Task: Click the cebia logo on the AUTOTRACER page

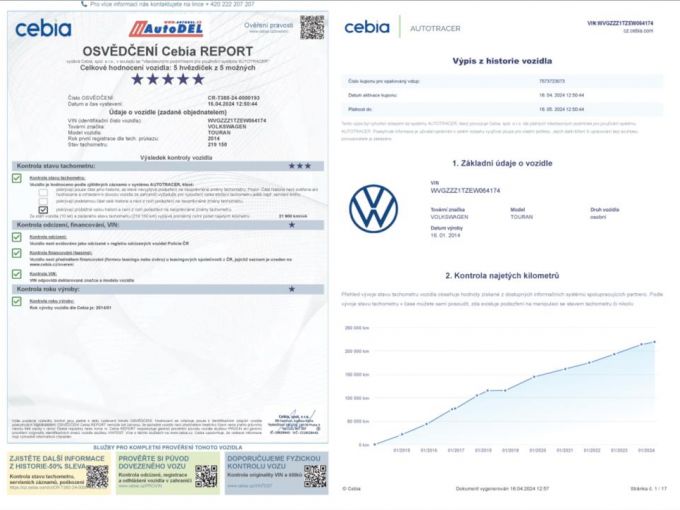Action: [367, 27]
